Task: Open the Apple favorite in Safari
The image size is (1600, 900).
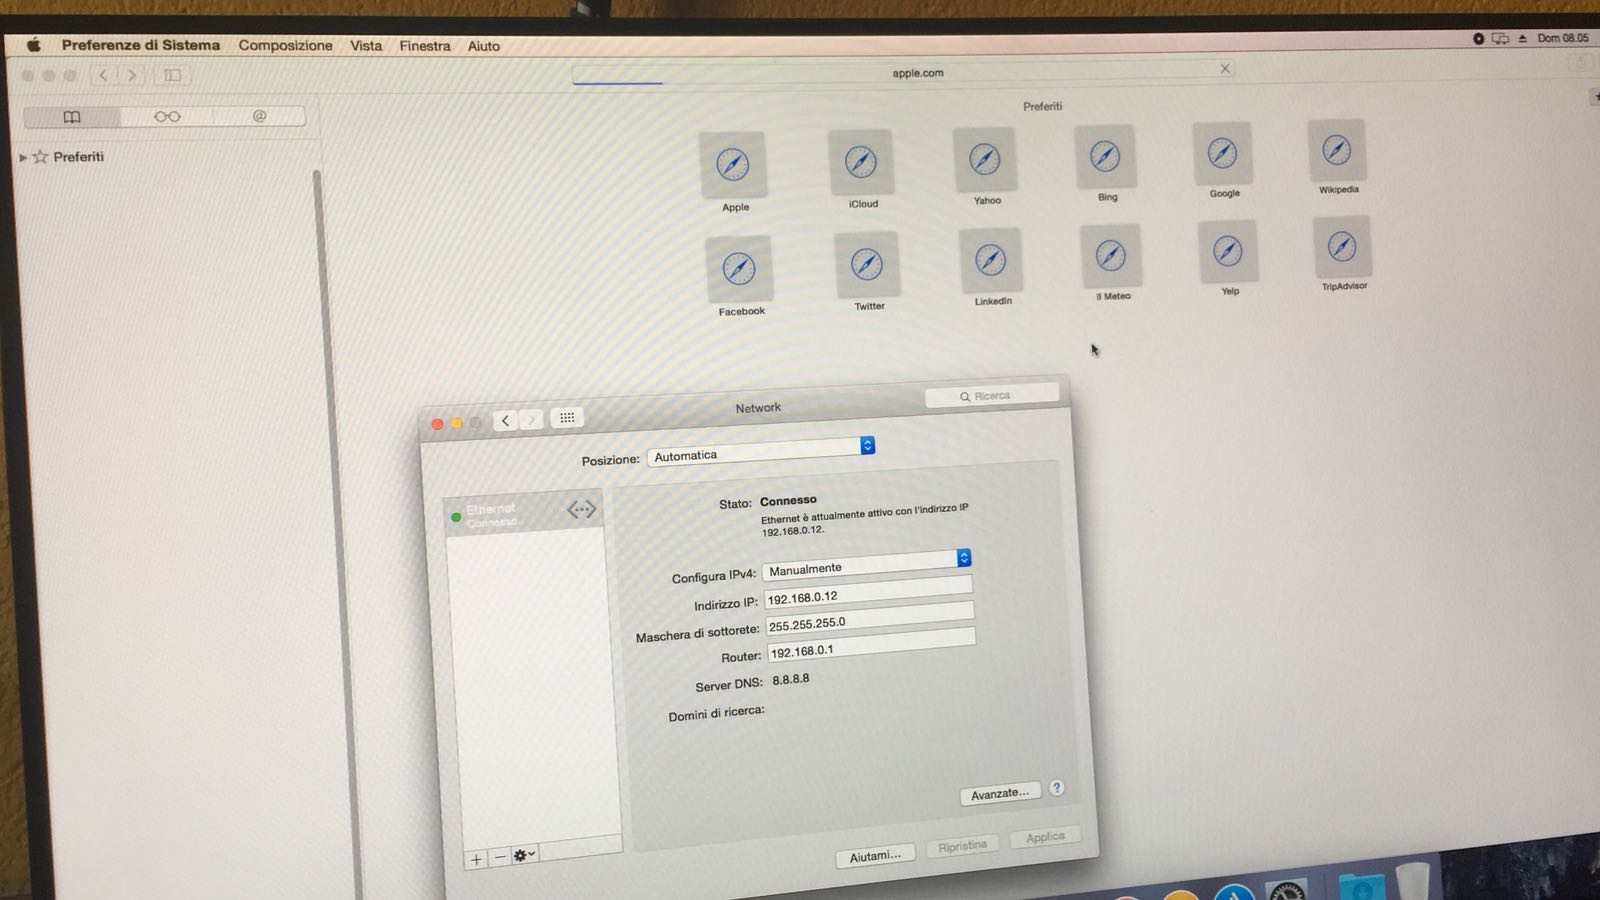Action: pyautogui.click(x=733, y=165)
